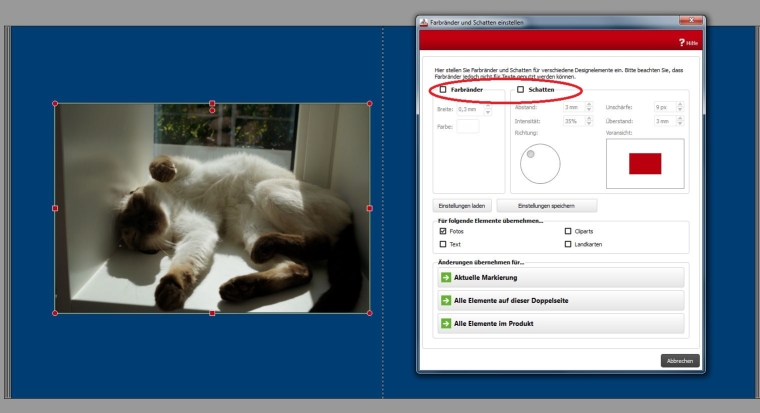Viewport: 760px width, 413px height.
Task: Click the photo's bottom center resize handle
Action: point(212,313)
